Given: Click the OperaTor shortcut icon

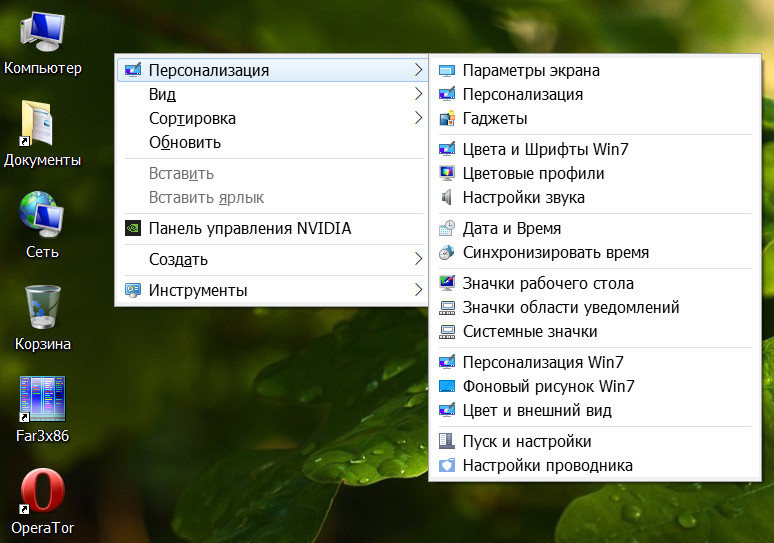Looking at the screenshot, I should click(42, 491).
